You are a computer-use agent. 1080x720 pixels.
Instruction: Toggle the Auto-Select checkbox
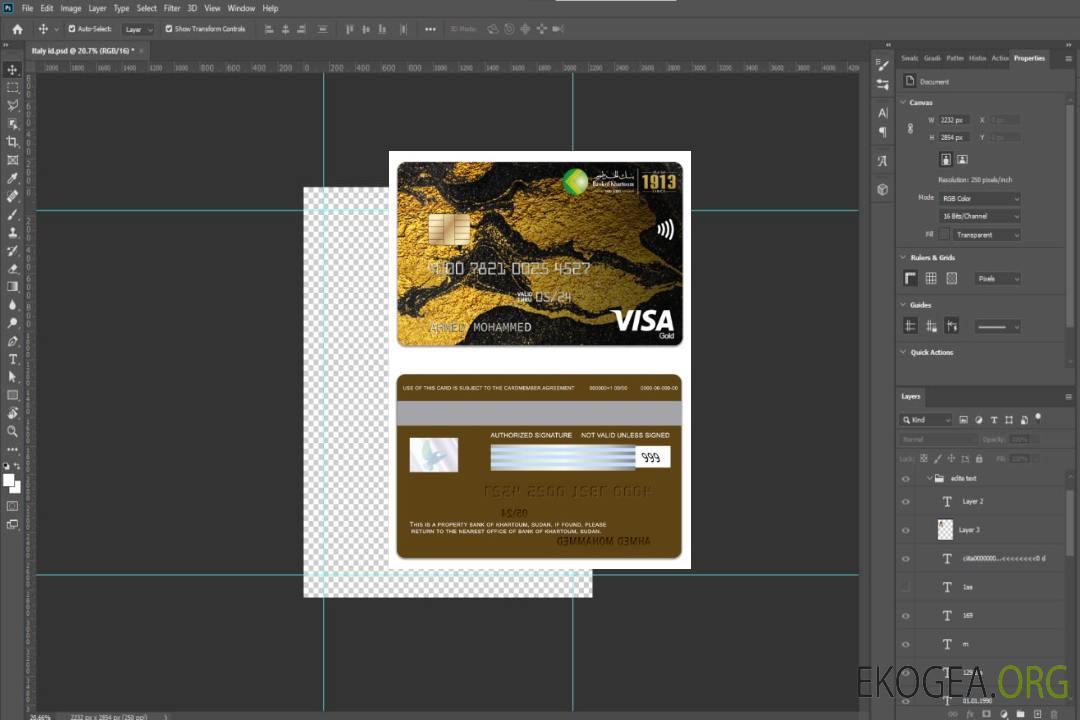pos(72,29)
